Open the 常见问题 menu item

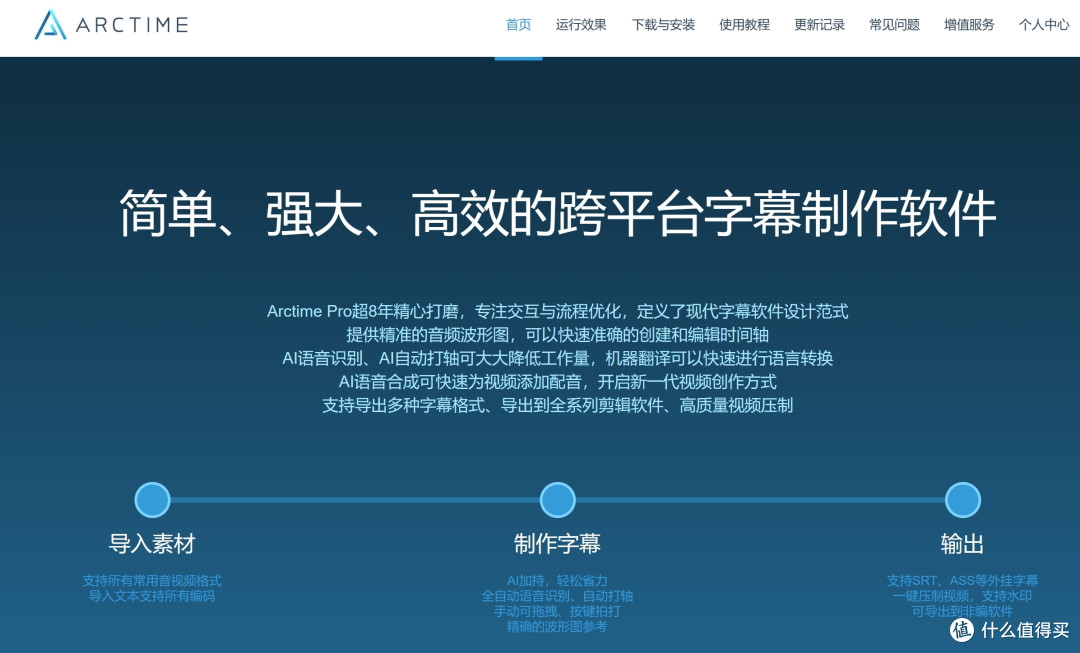894,25
